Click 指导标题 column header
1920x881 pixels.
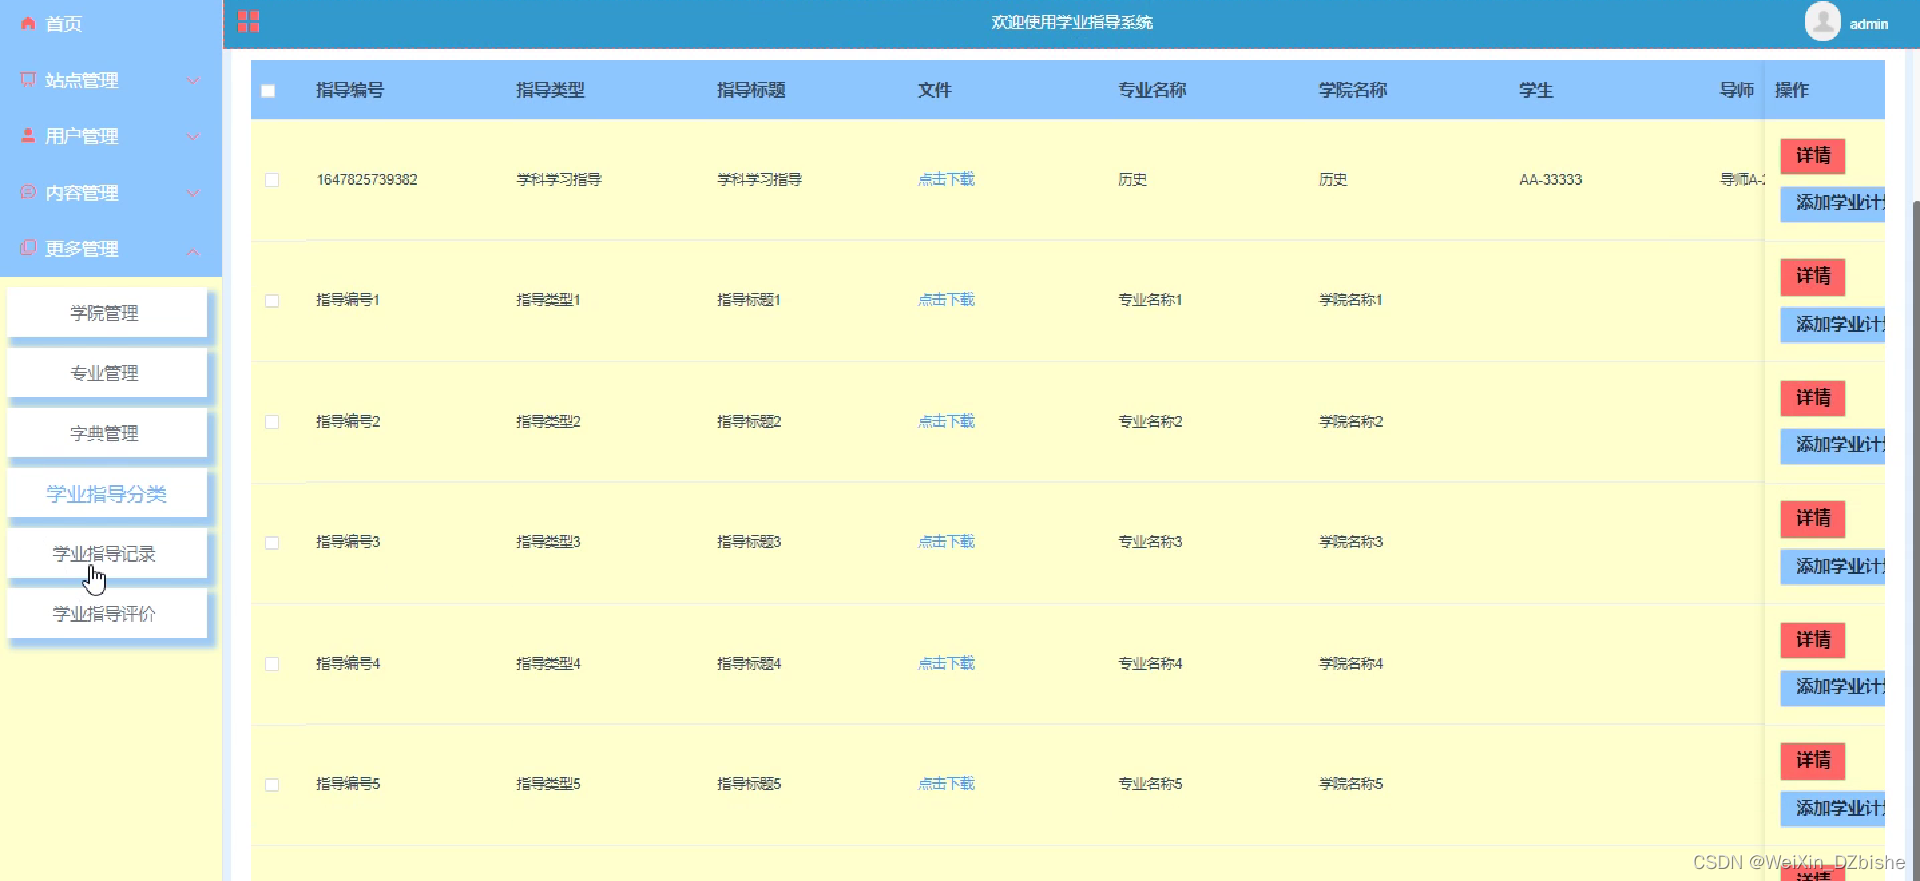751,90
